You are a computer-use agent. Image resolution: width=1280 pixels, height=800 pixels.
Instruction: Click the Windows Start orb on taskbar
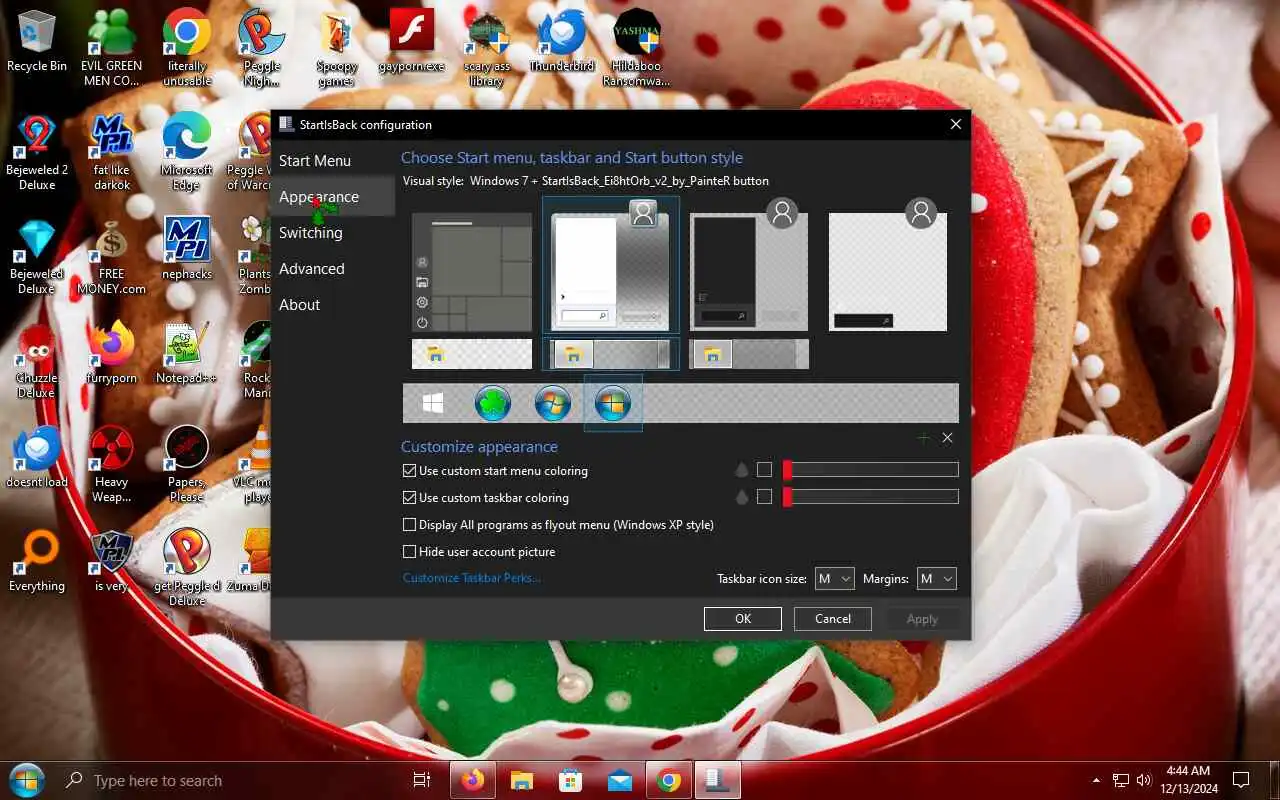[25, 780]
